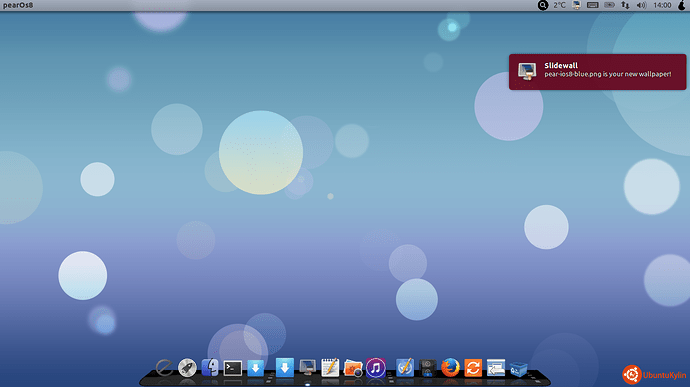Screen dimensions: 690x387
Task: Open the dark camera-lock icon in dock
Action: click(x=427, y=368)
